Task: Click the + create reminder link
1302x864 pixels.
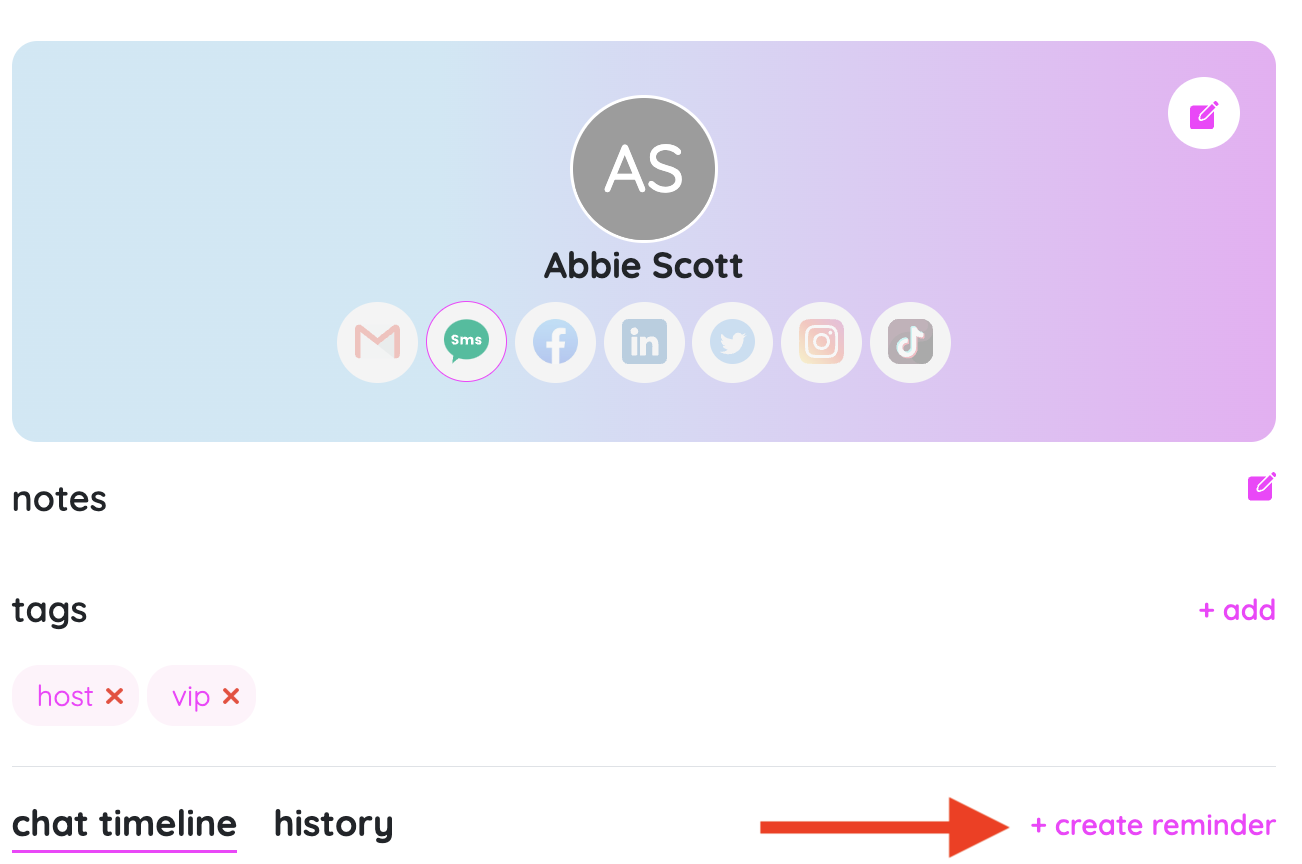Action: (x=1153, y=825)
